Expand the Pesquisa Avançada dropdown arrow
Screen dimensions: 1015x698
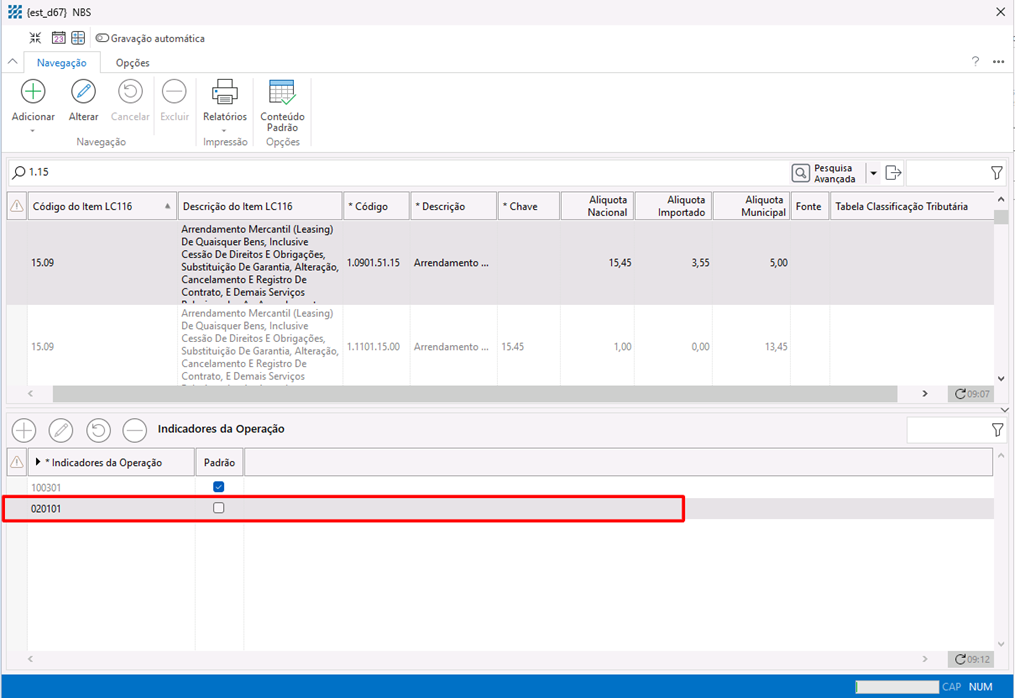point(873,173)
